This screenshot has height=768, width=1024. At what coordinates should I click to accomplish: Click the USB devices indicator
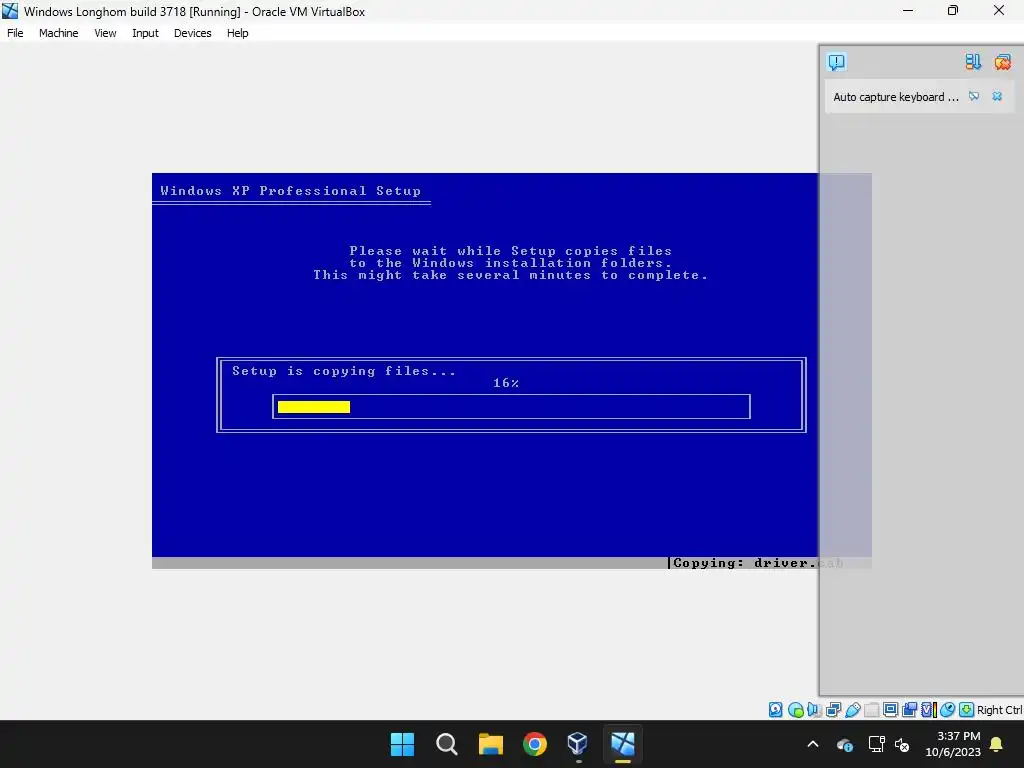(852, 710)
